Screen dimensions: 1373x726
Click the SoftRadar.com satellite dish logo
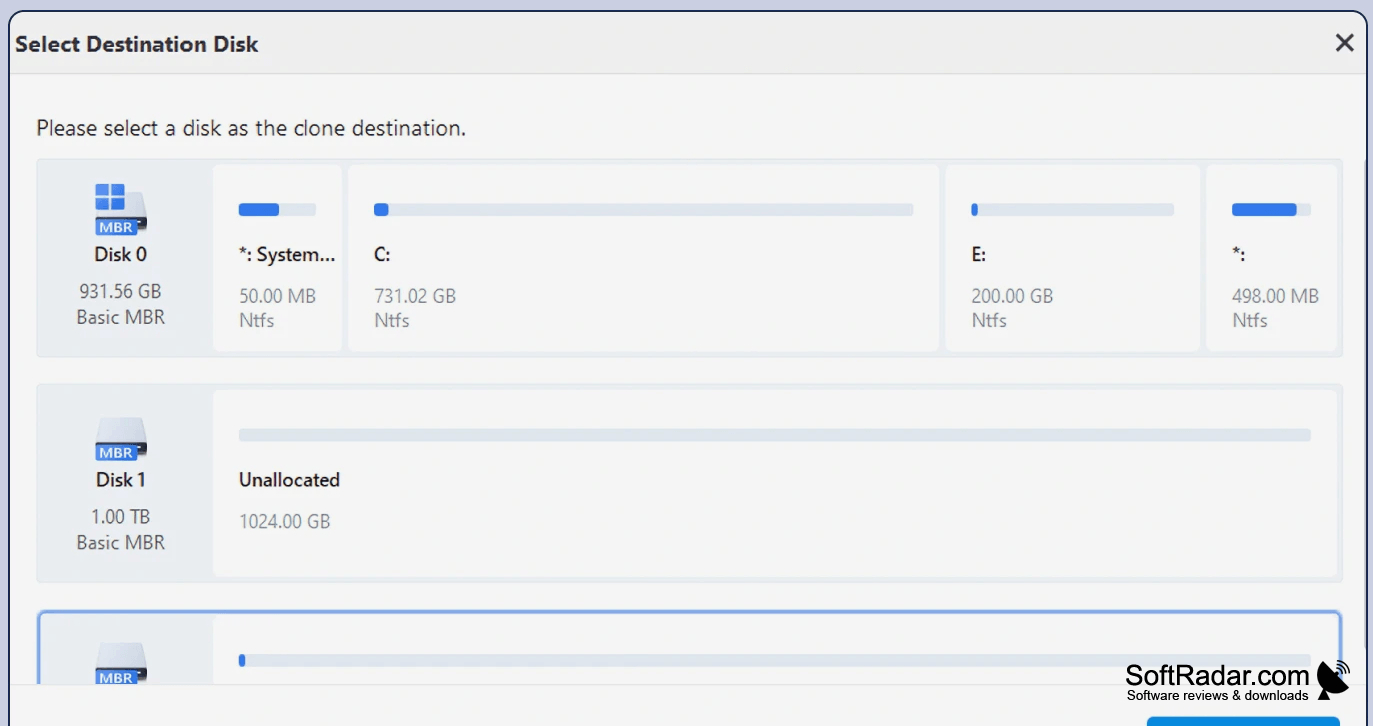[x=1334, y=678]
